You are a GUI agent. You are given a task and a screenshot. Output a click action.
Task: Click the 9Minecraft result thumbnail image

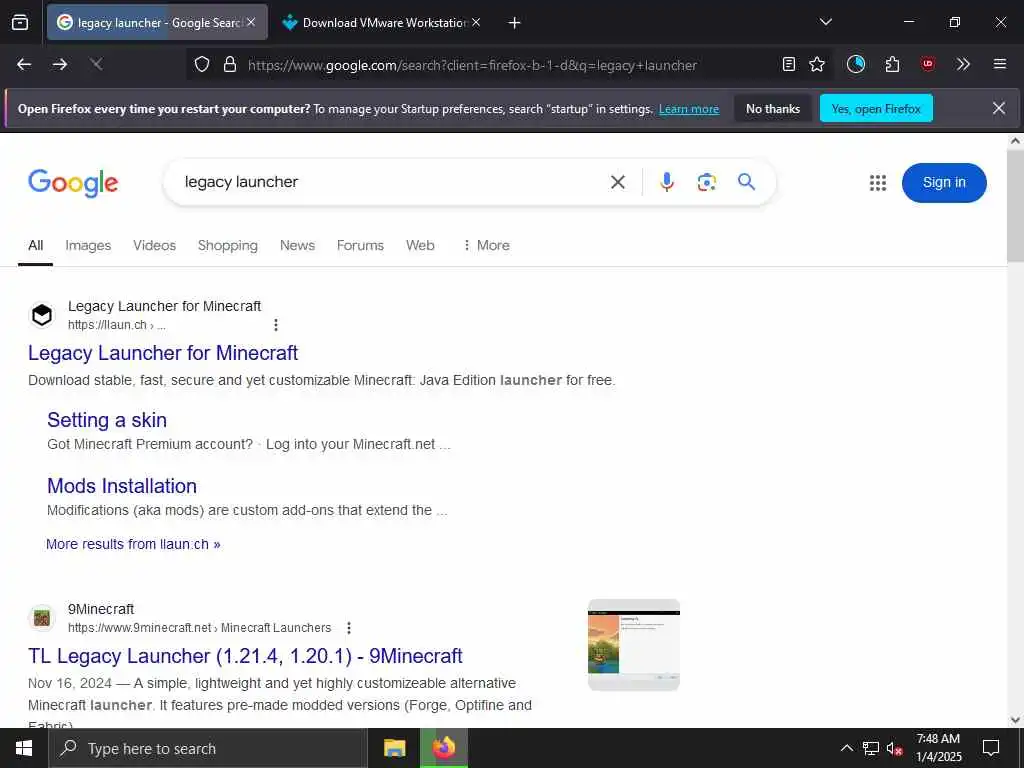click(633, 645)
